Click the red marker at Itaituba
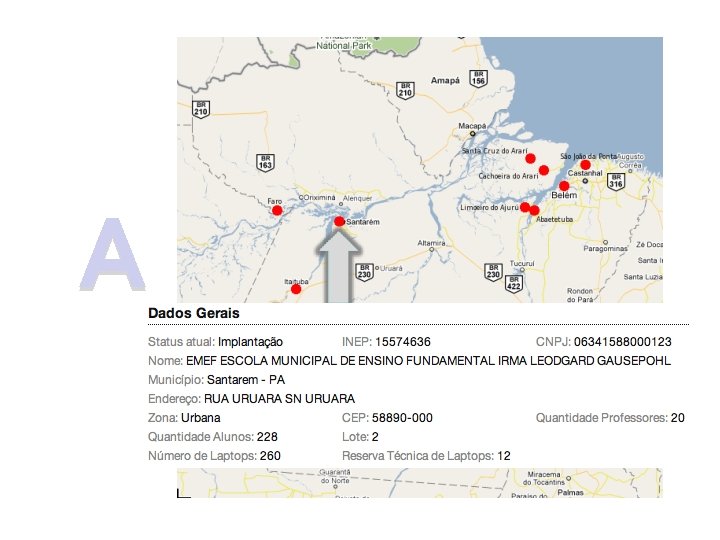 [296, 289]
